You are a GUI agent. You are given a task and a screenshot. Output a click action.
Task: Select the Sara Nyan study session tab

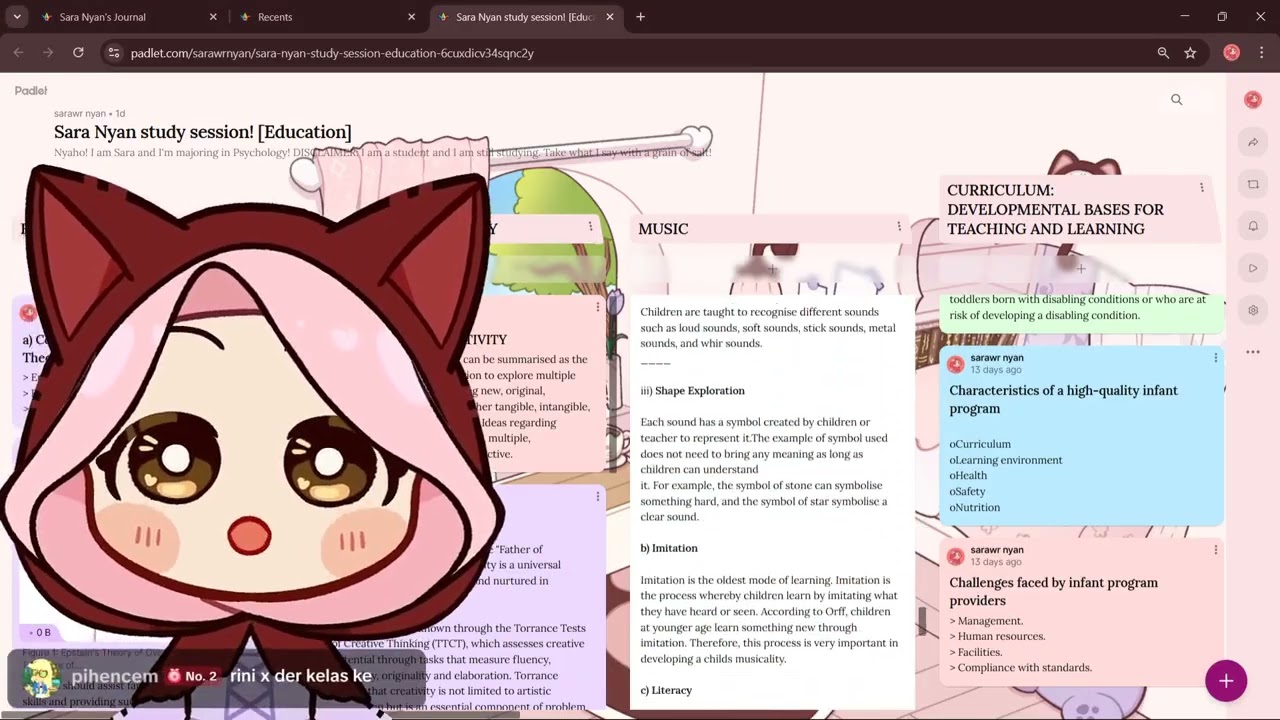pyautogui.click(x=525, y=17)
